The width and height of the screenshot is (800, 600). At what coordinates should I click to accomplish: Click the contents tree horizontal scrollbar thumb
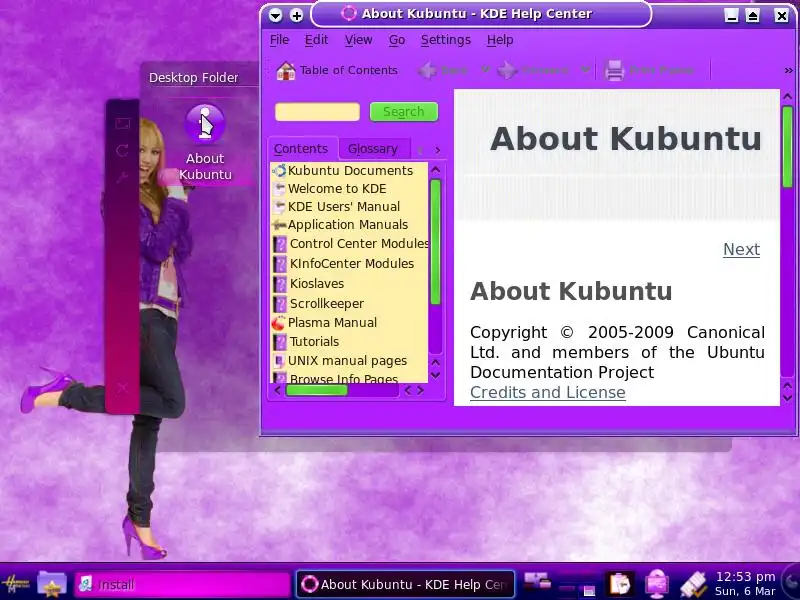tap(316, 390)
